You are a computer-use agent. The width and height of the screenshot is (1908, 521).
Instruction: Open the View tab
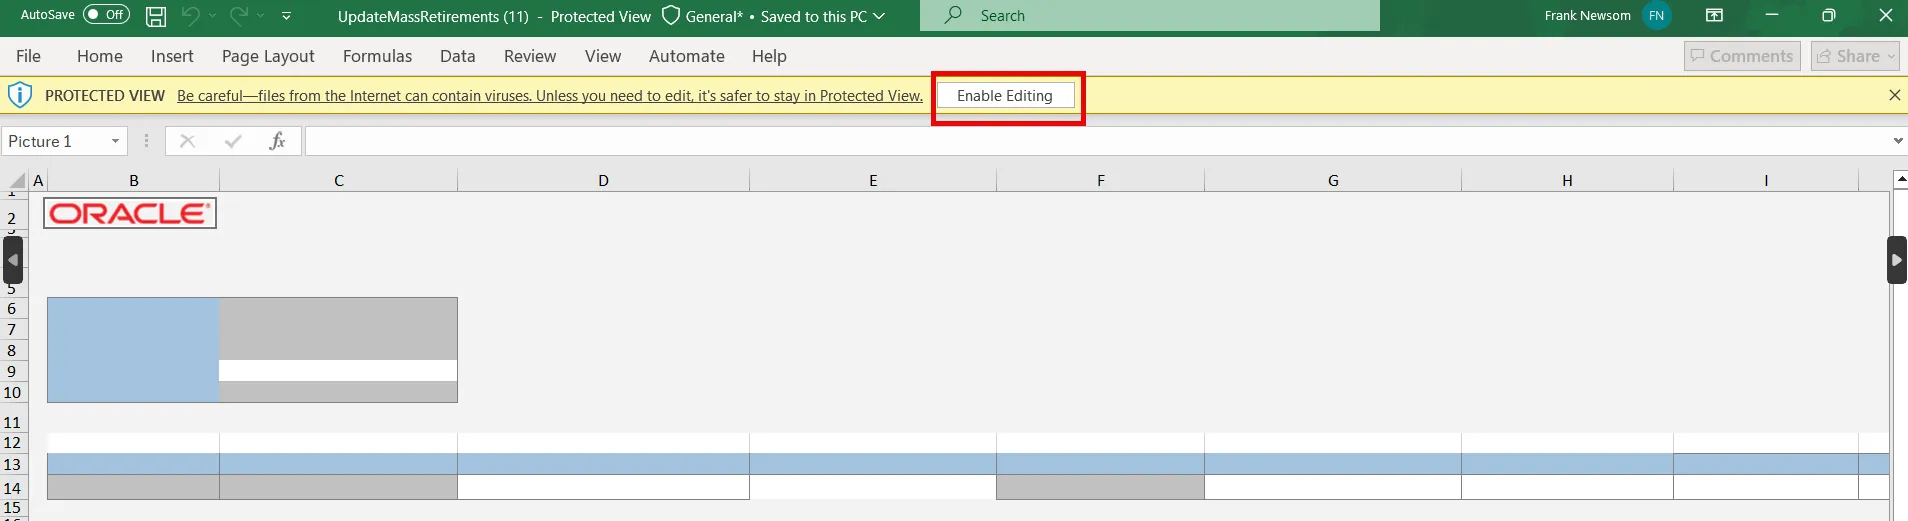click(603, 56)
